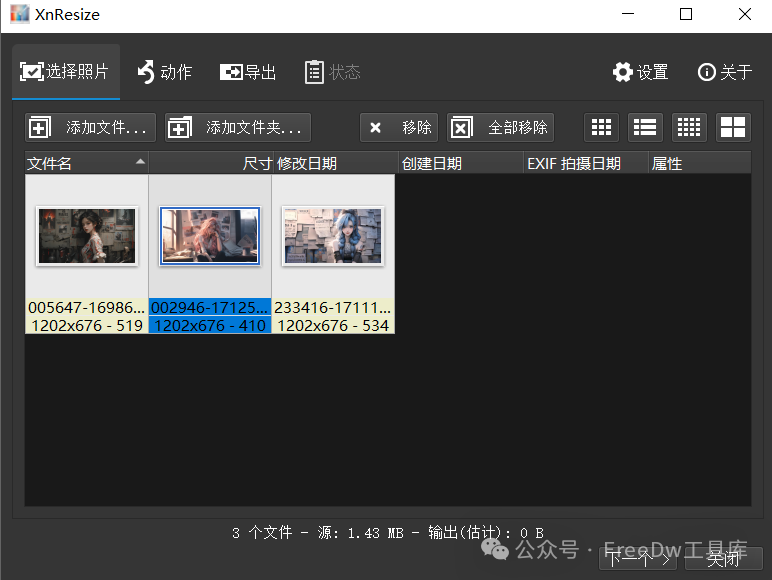Switch to the 导出 tab
The height and width of the screenshot is (580, 772).
248,72
